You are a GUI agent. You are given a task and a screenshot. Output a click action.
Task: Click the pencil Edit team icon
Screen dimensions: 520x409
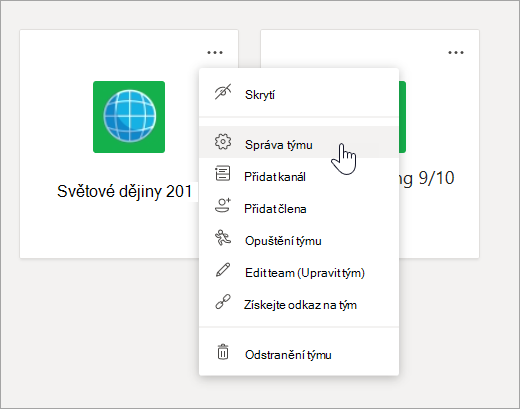point(223,270)
